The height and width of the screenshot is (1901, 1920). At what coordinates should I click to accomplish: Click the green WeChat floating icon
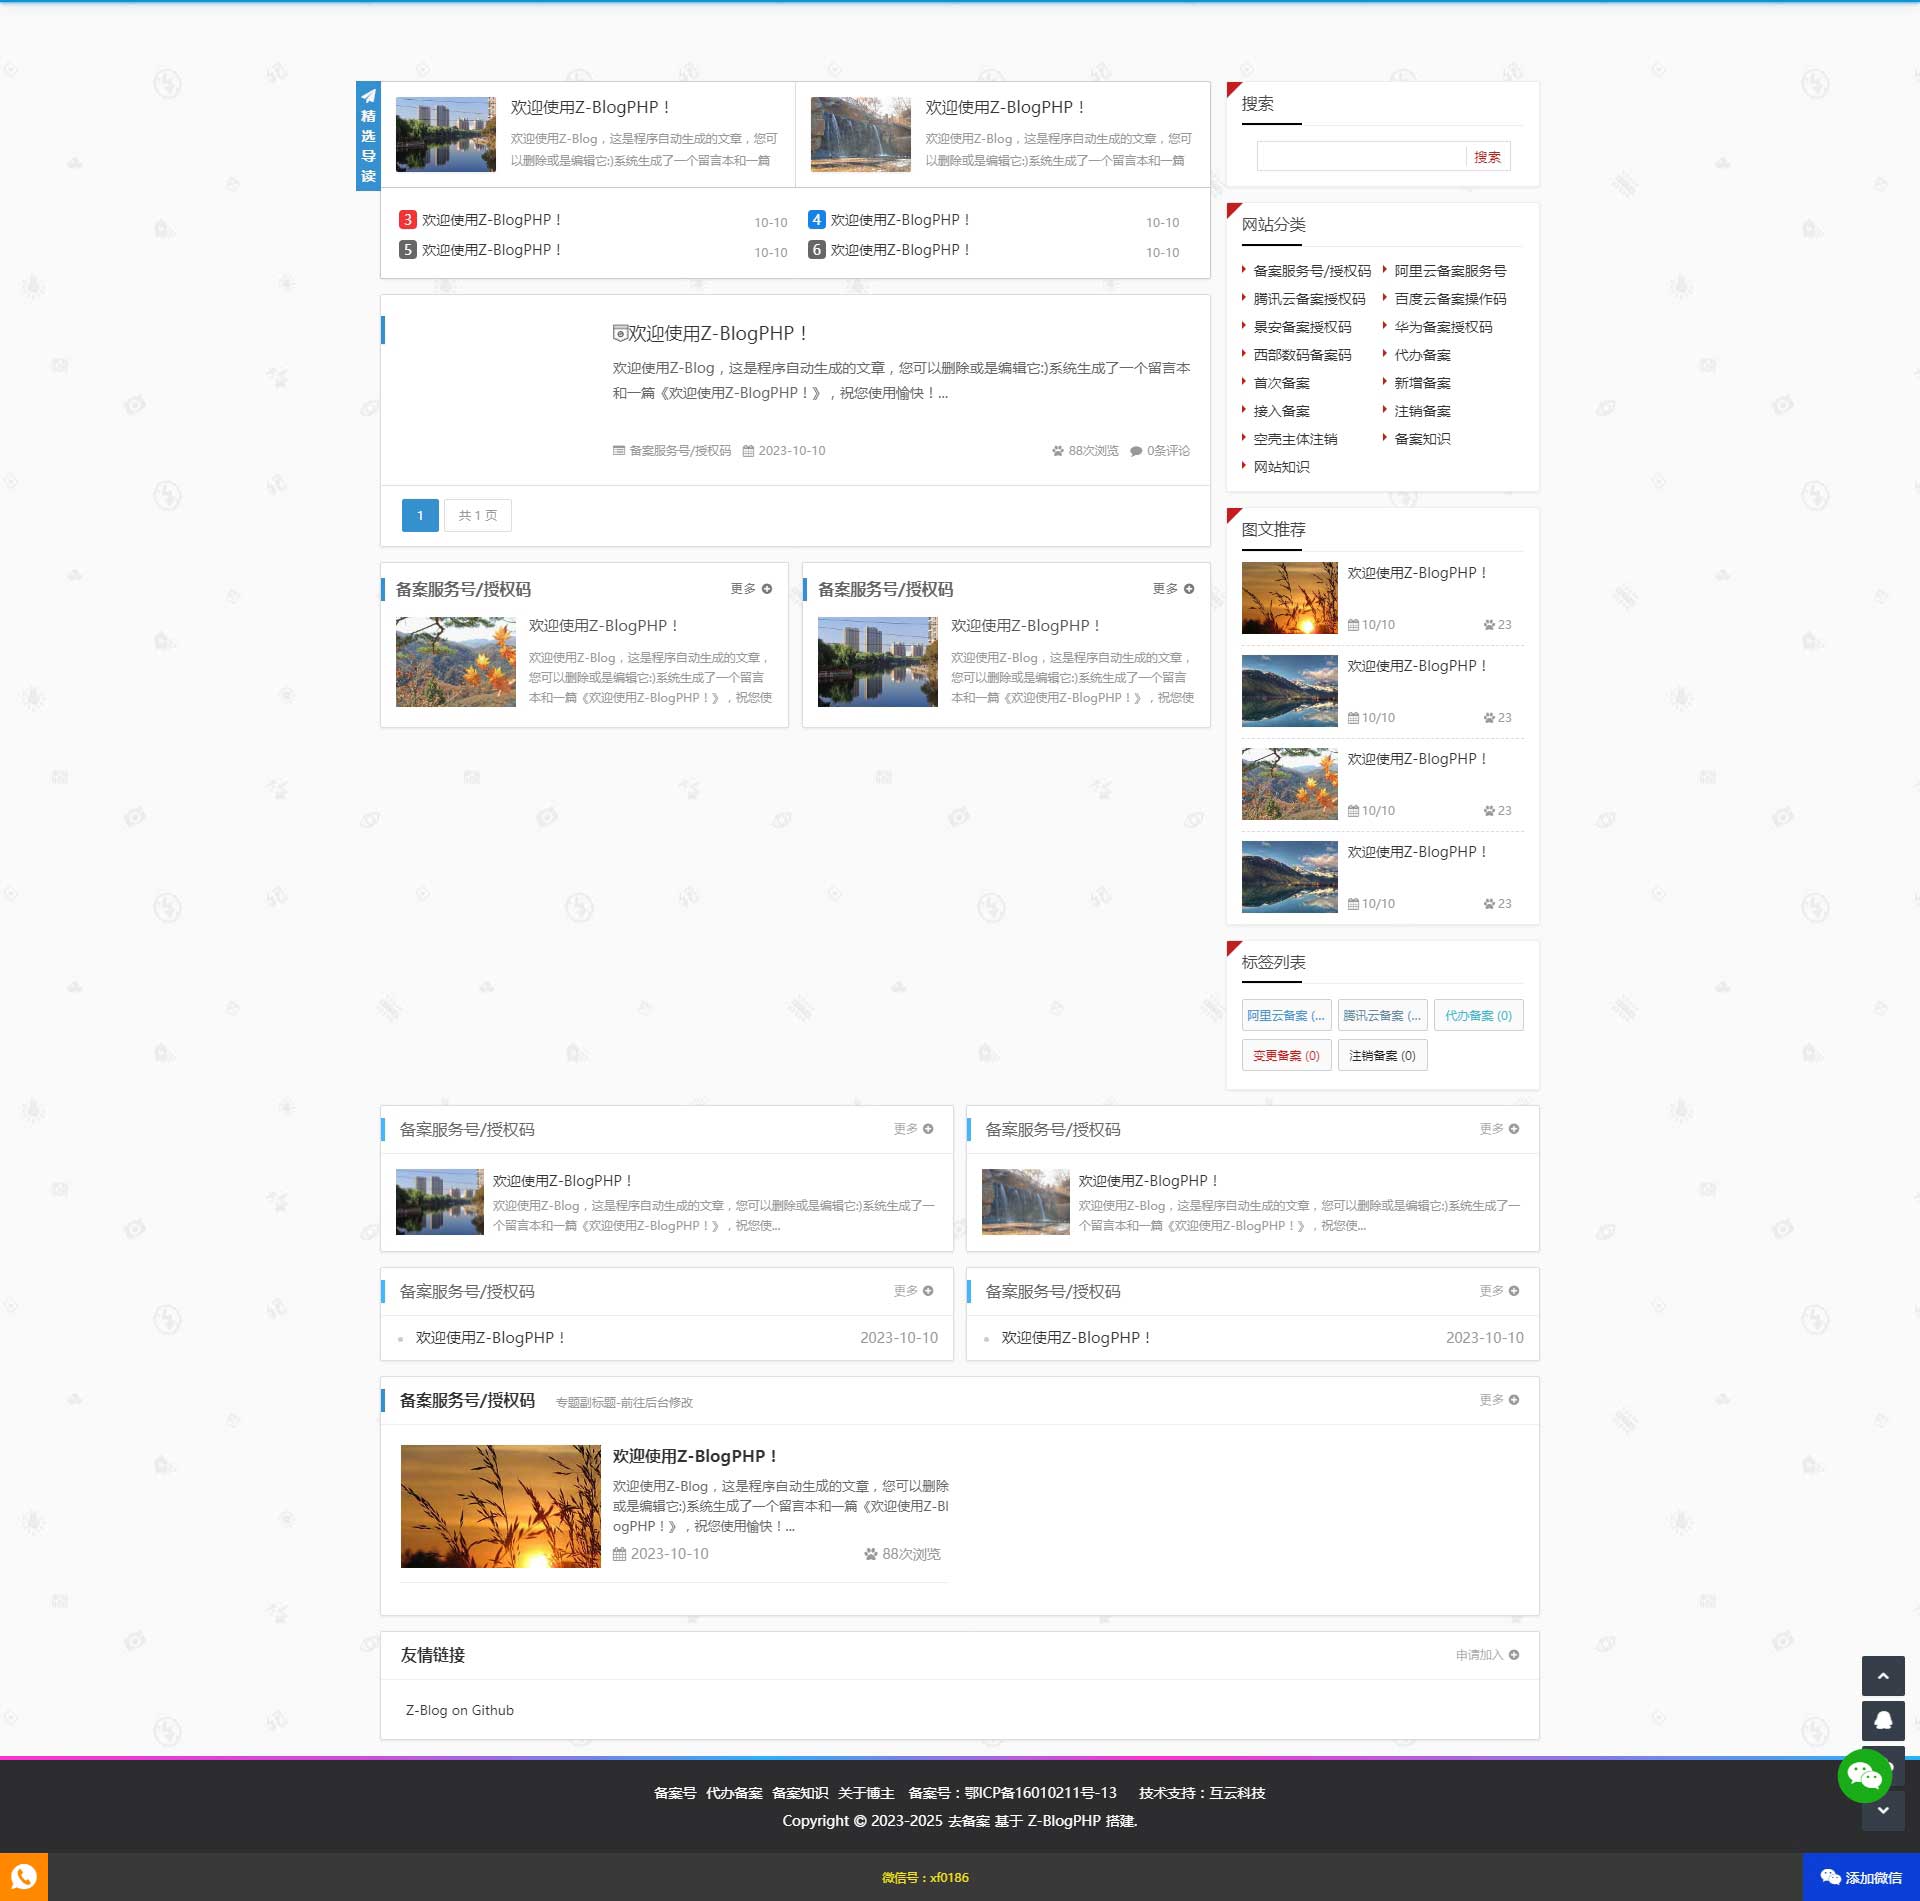[x=1864, y=1775]
